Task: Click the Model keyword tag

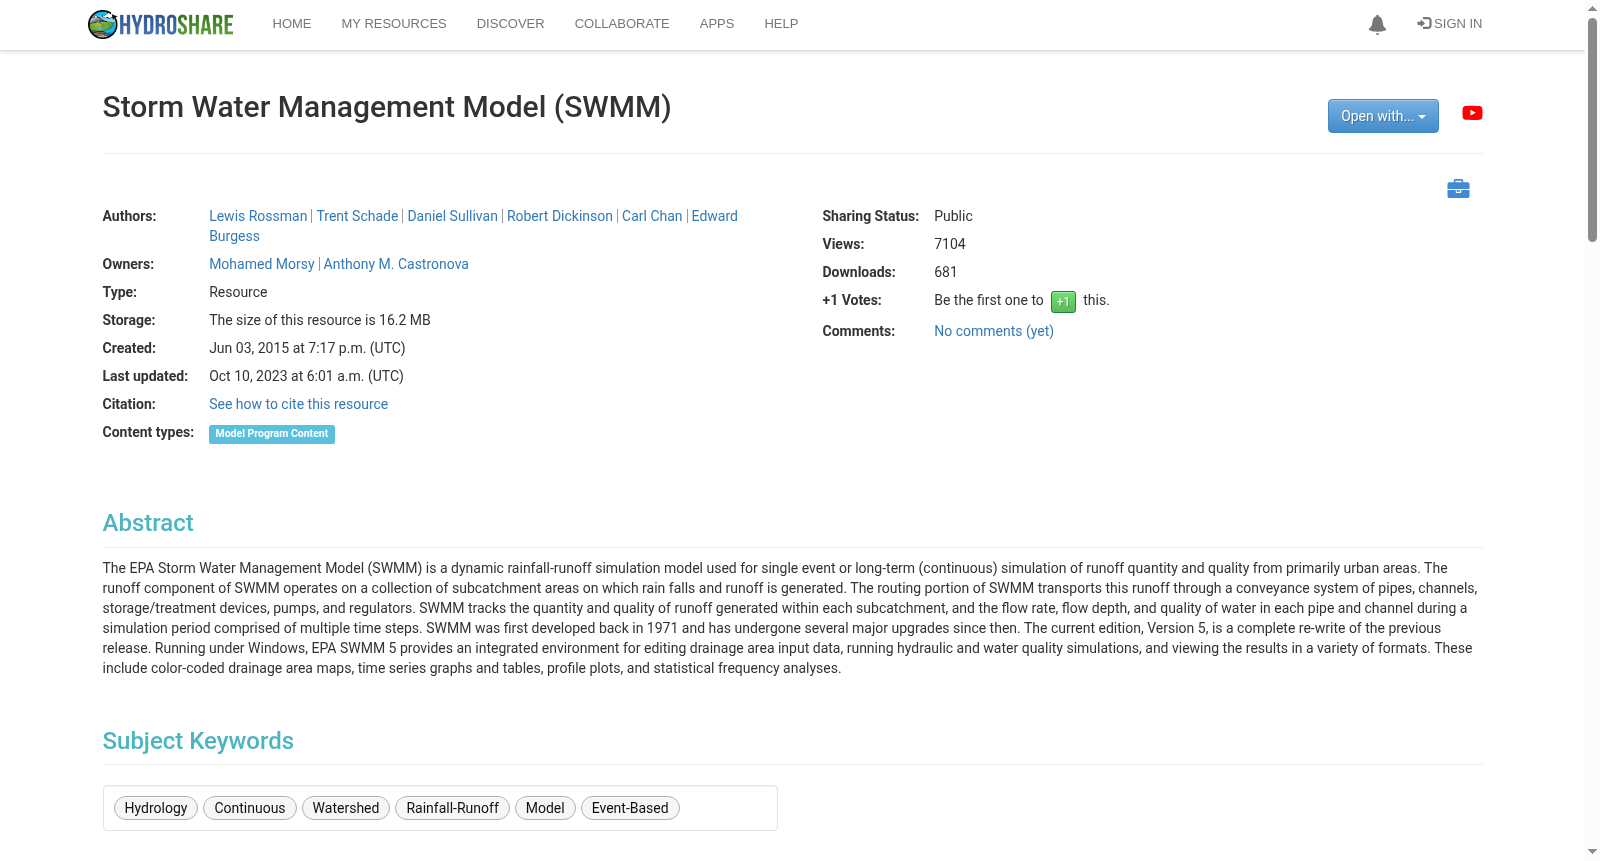Action: [x=545, y=808]
